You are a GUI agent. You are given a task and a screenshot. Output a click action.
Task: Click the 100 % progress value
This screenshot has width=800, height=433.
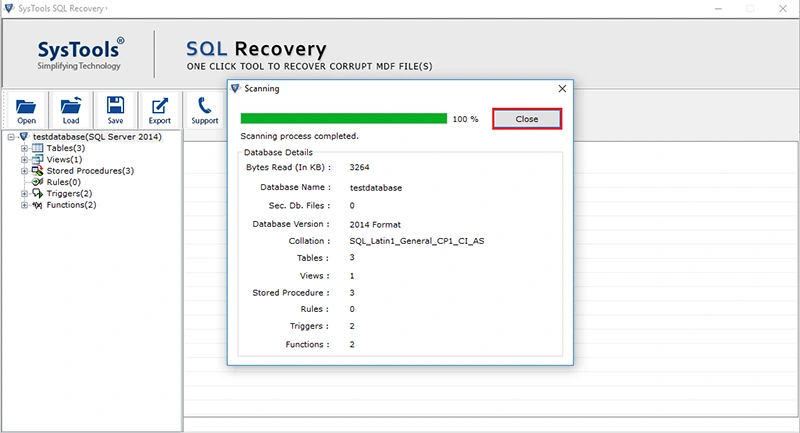[x=465, y=119]
